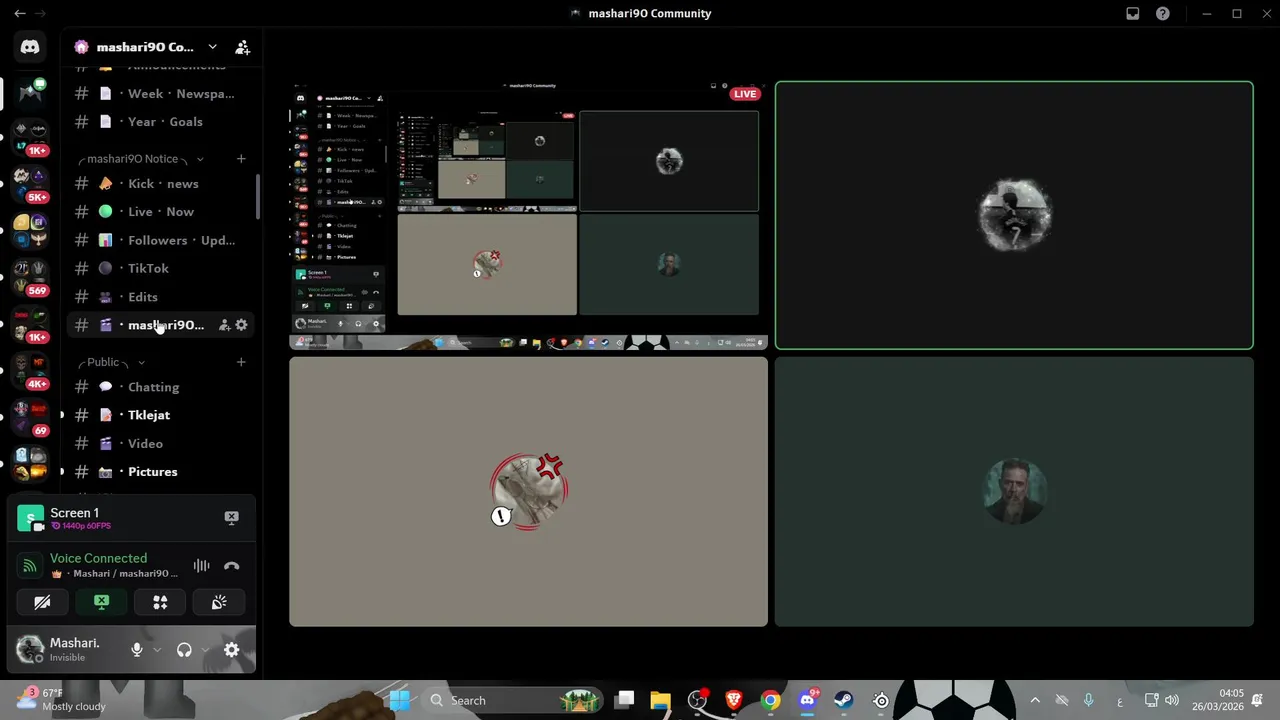Open User Settings gear icon
Viewport: 1280px width, 720px height.
pos(231,650)
